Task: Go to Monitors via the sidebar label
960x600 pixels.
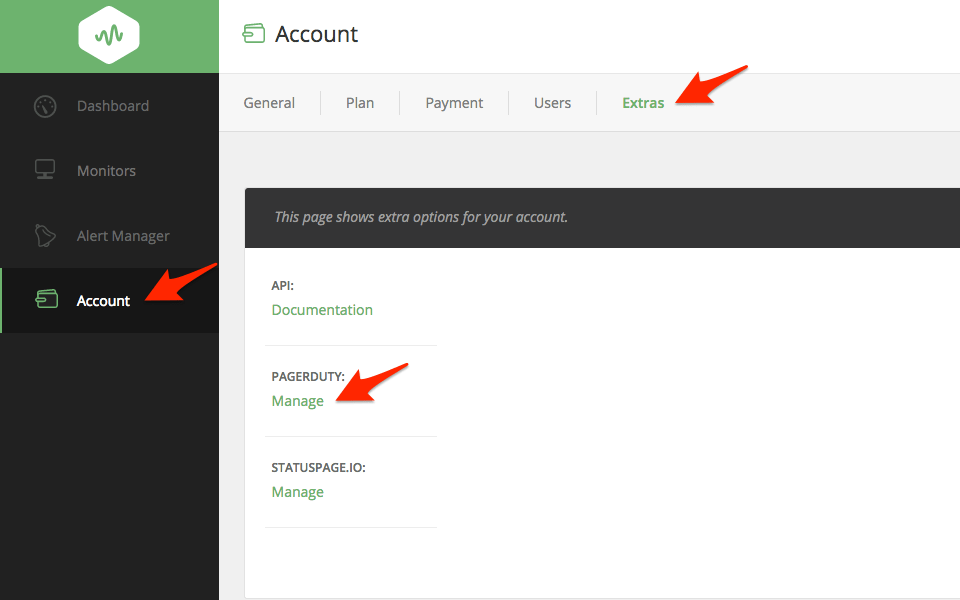Action: point(106,171)
